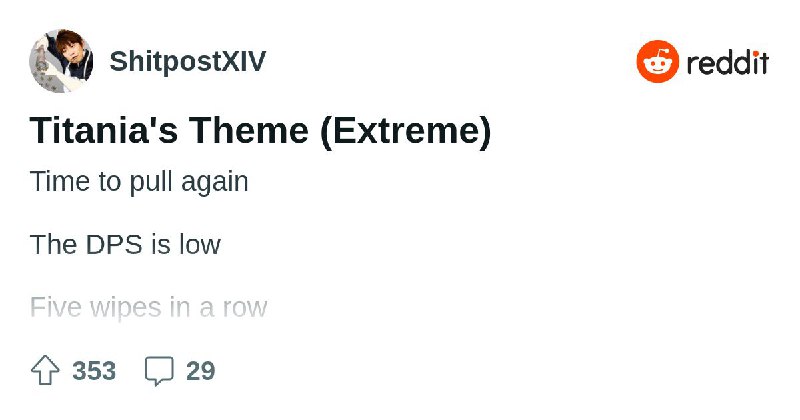
Task: Click the orange Reddit Snoo logo icon
Action: [657, 62]
